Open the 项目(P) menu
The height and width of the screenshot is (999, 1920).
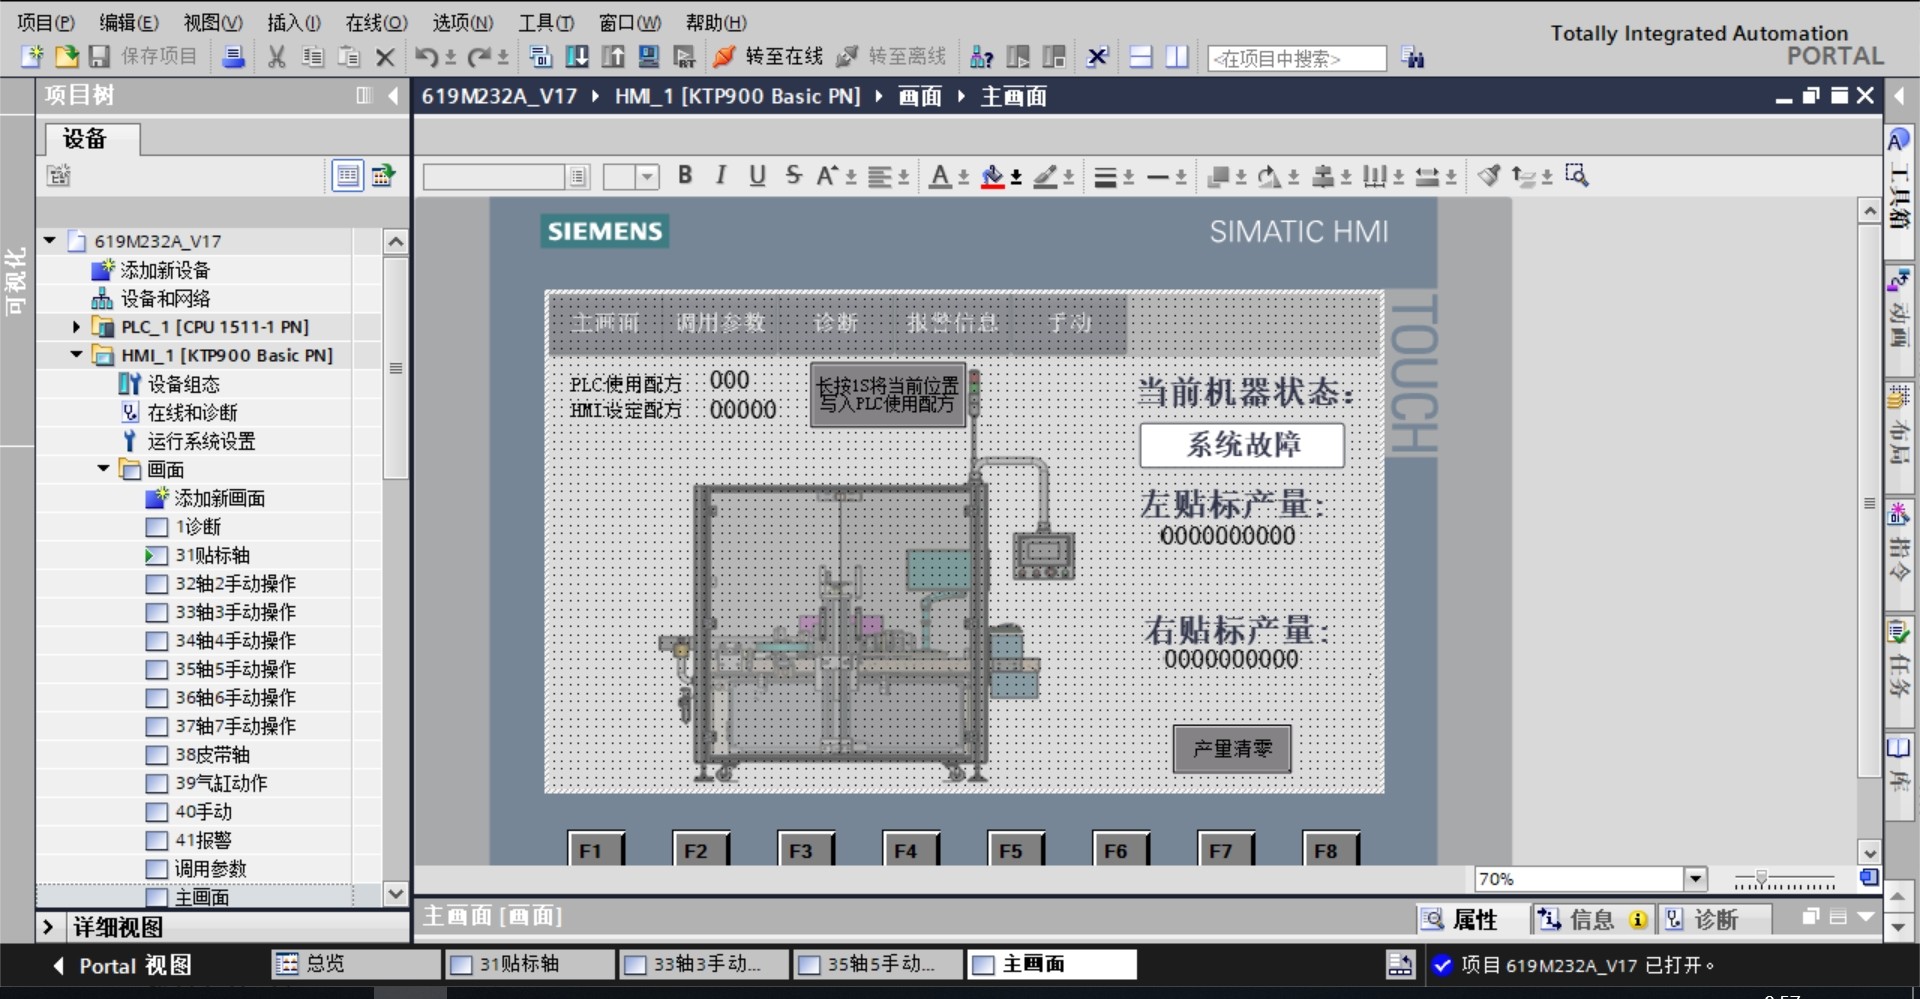pos(46,22)
